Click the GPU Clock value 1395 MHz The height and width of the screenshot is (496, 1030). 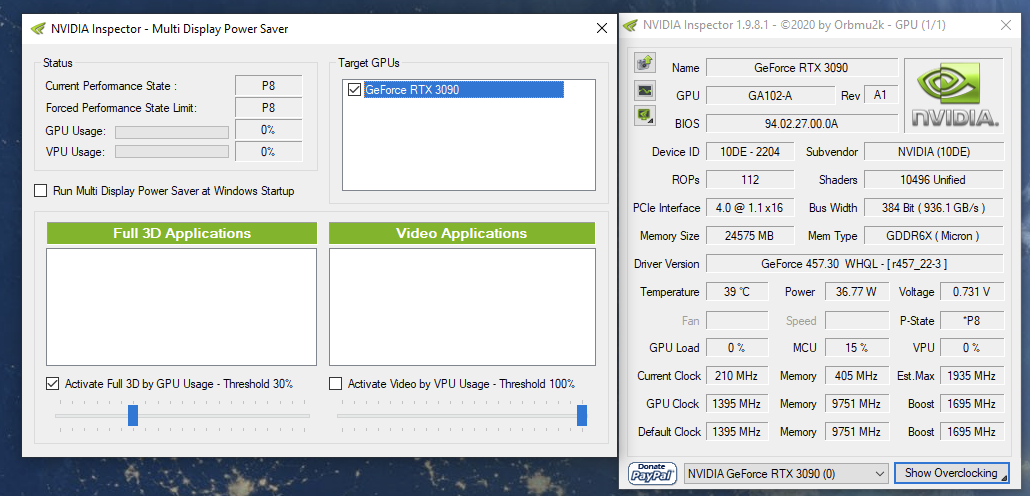click(x=737, y=403)
